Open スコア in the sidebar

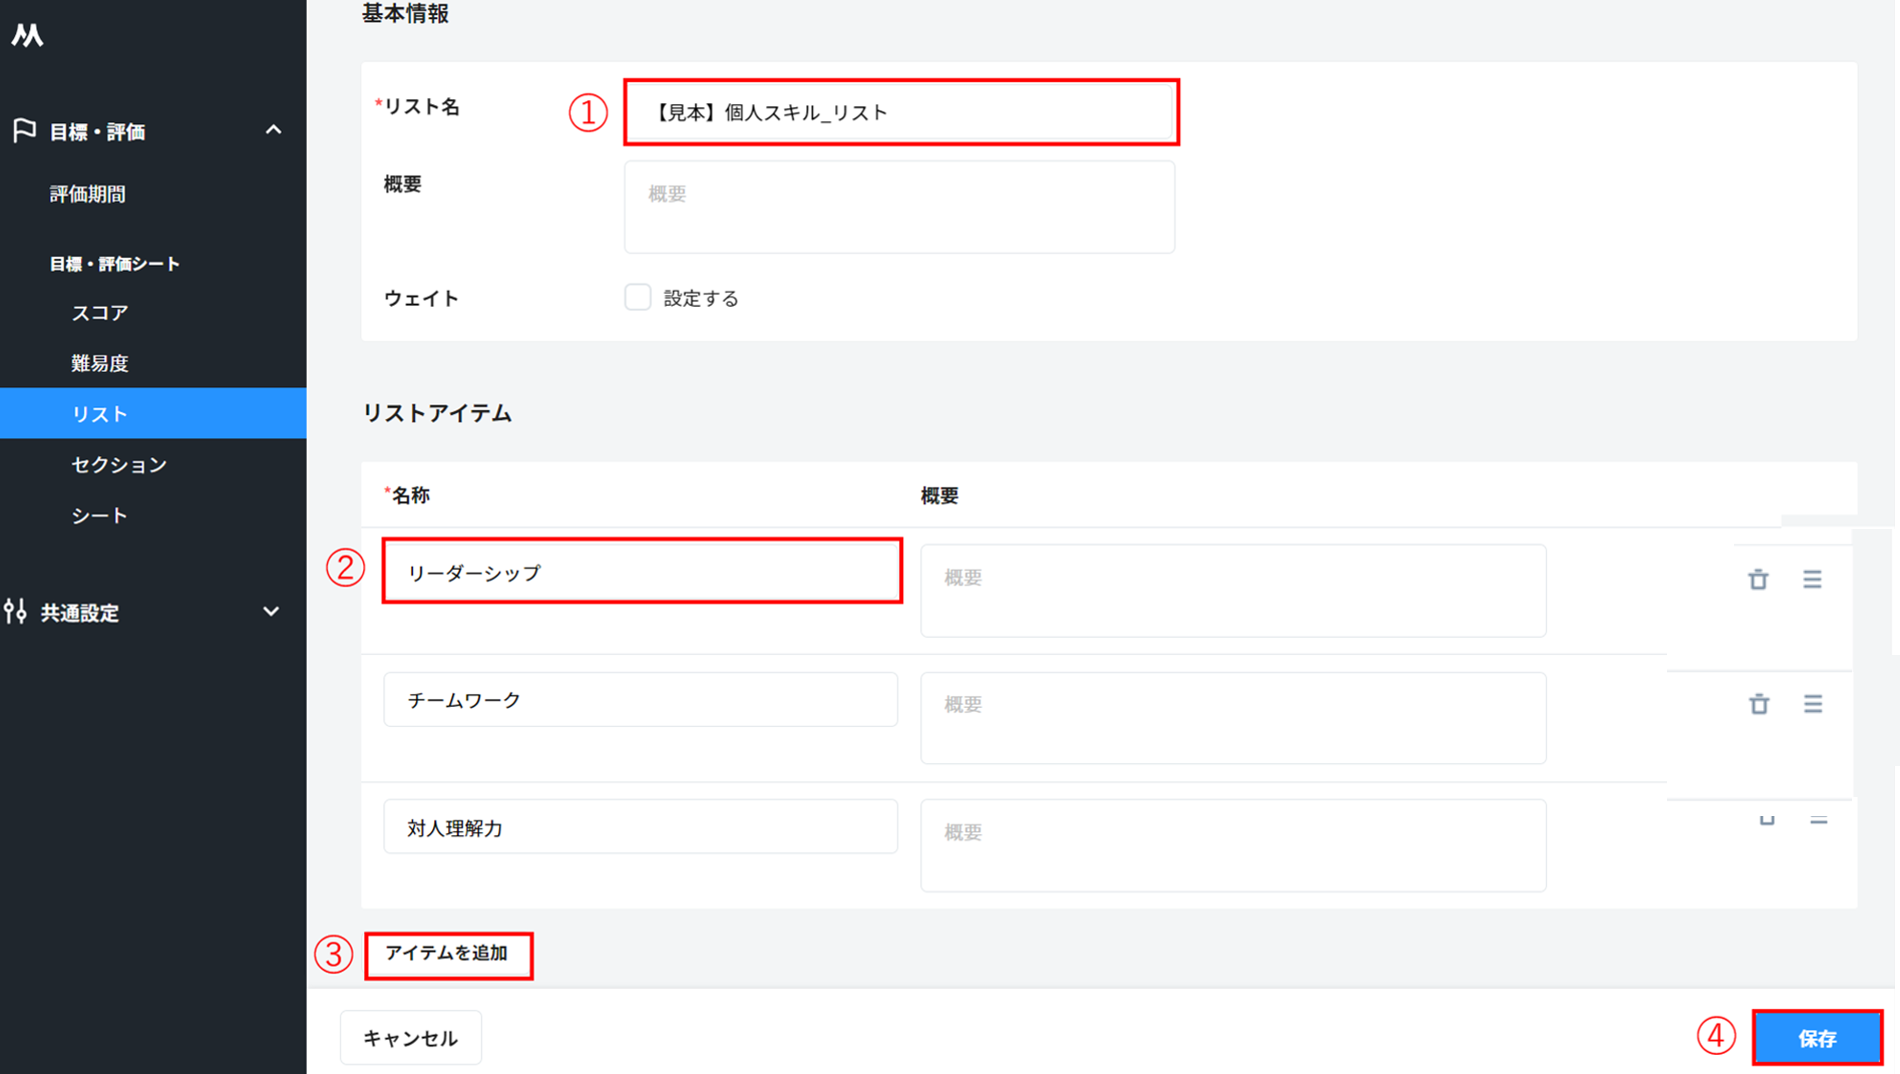point(100,313)
